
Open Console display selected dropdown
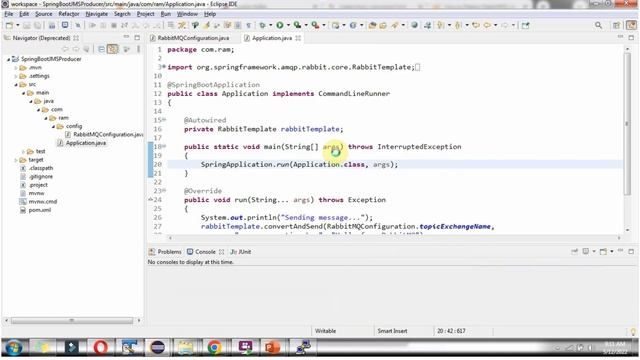tap(594, 251)
